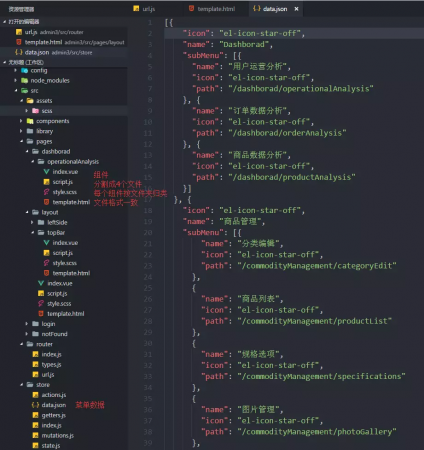Collapse the pages folder arrow
This screenshot has width=424, height=450.
pyautogui.click(x=21, y=141)
